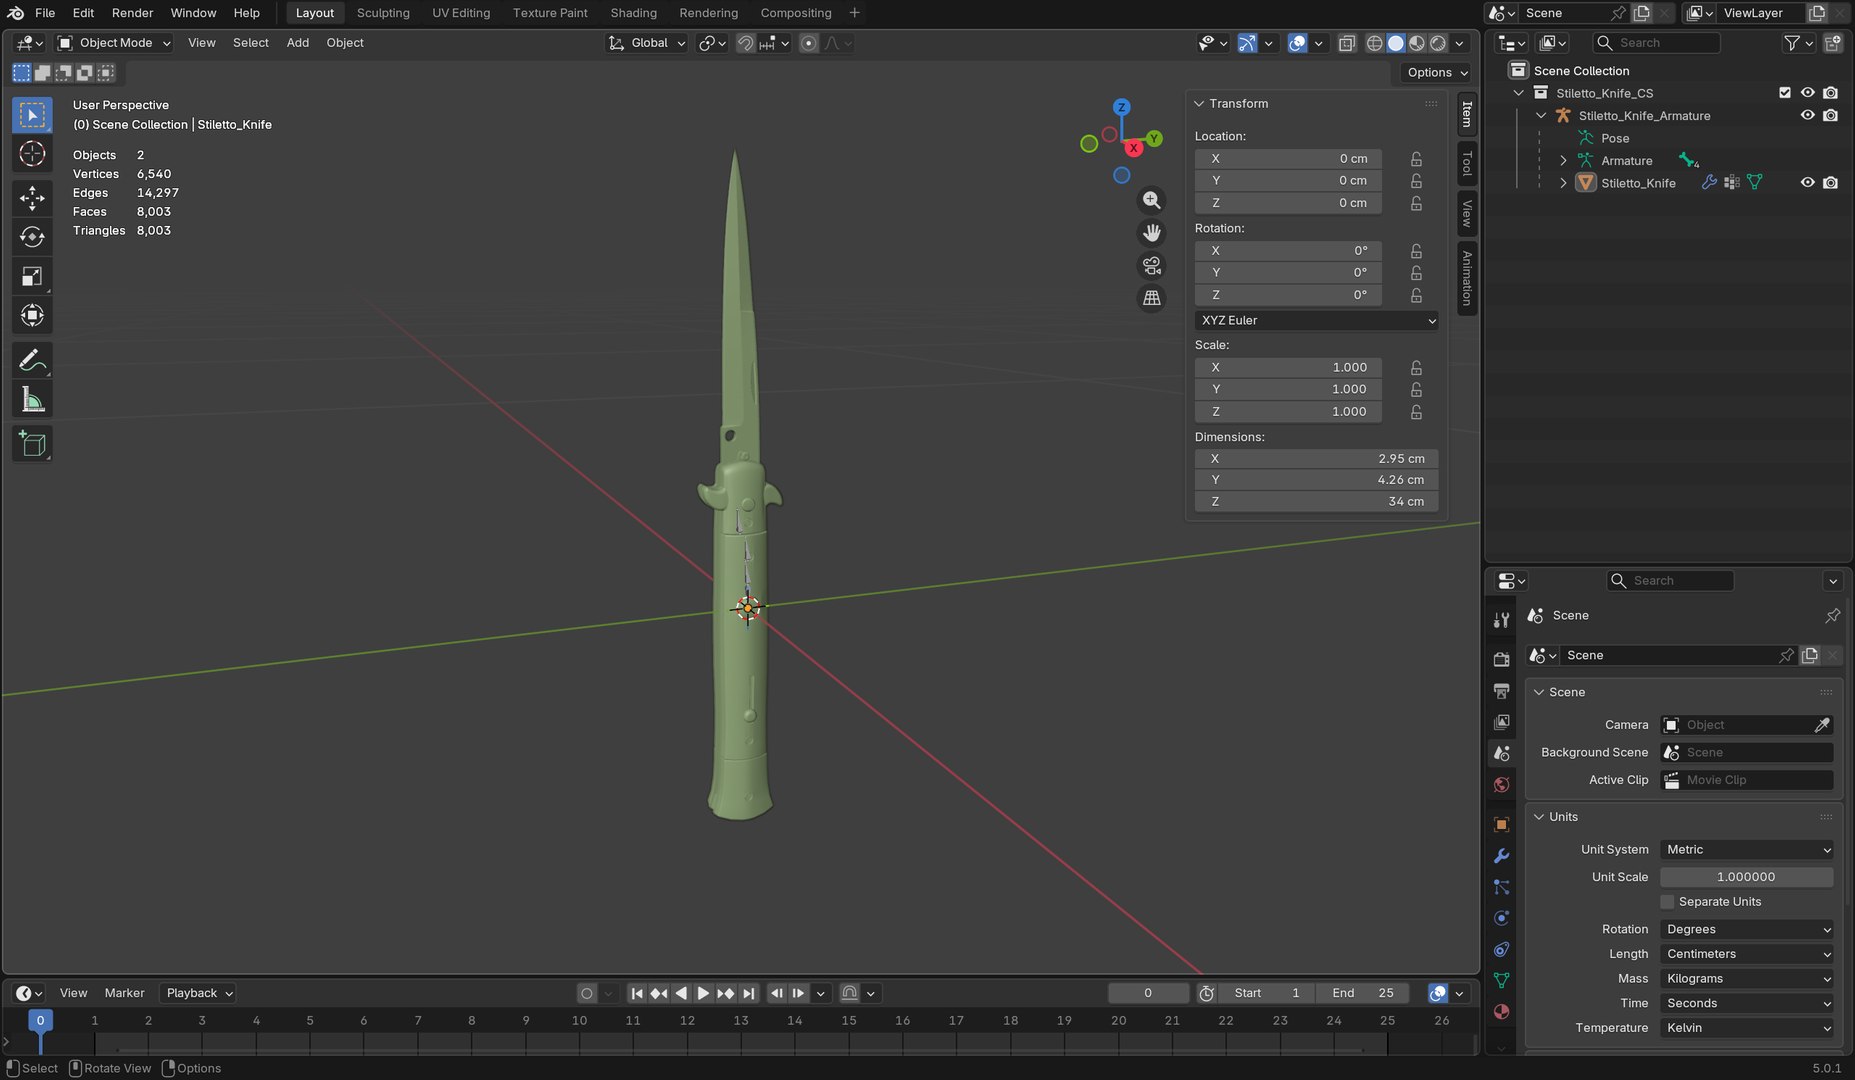The height and width of the screenshot is (1080, 1855).
Task: Open the World properties tab
Action: pyautogui.click(x=1501, y=785)
